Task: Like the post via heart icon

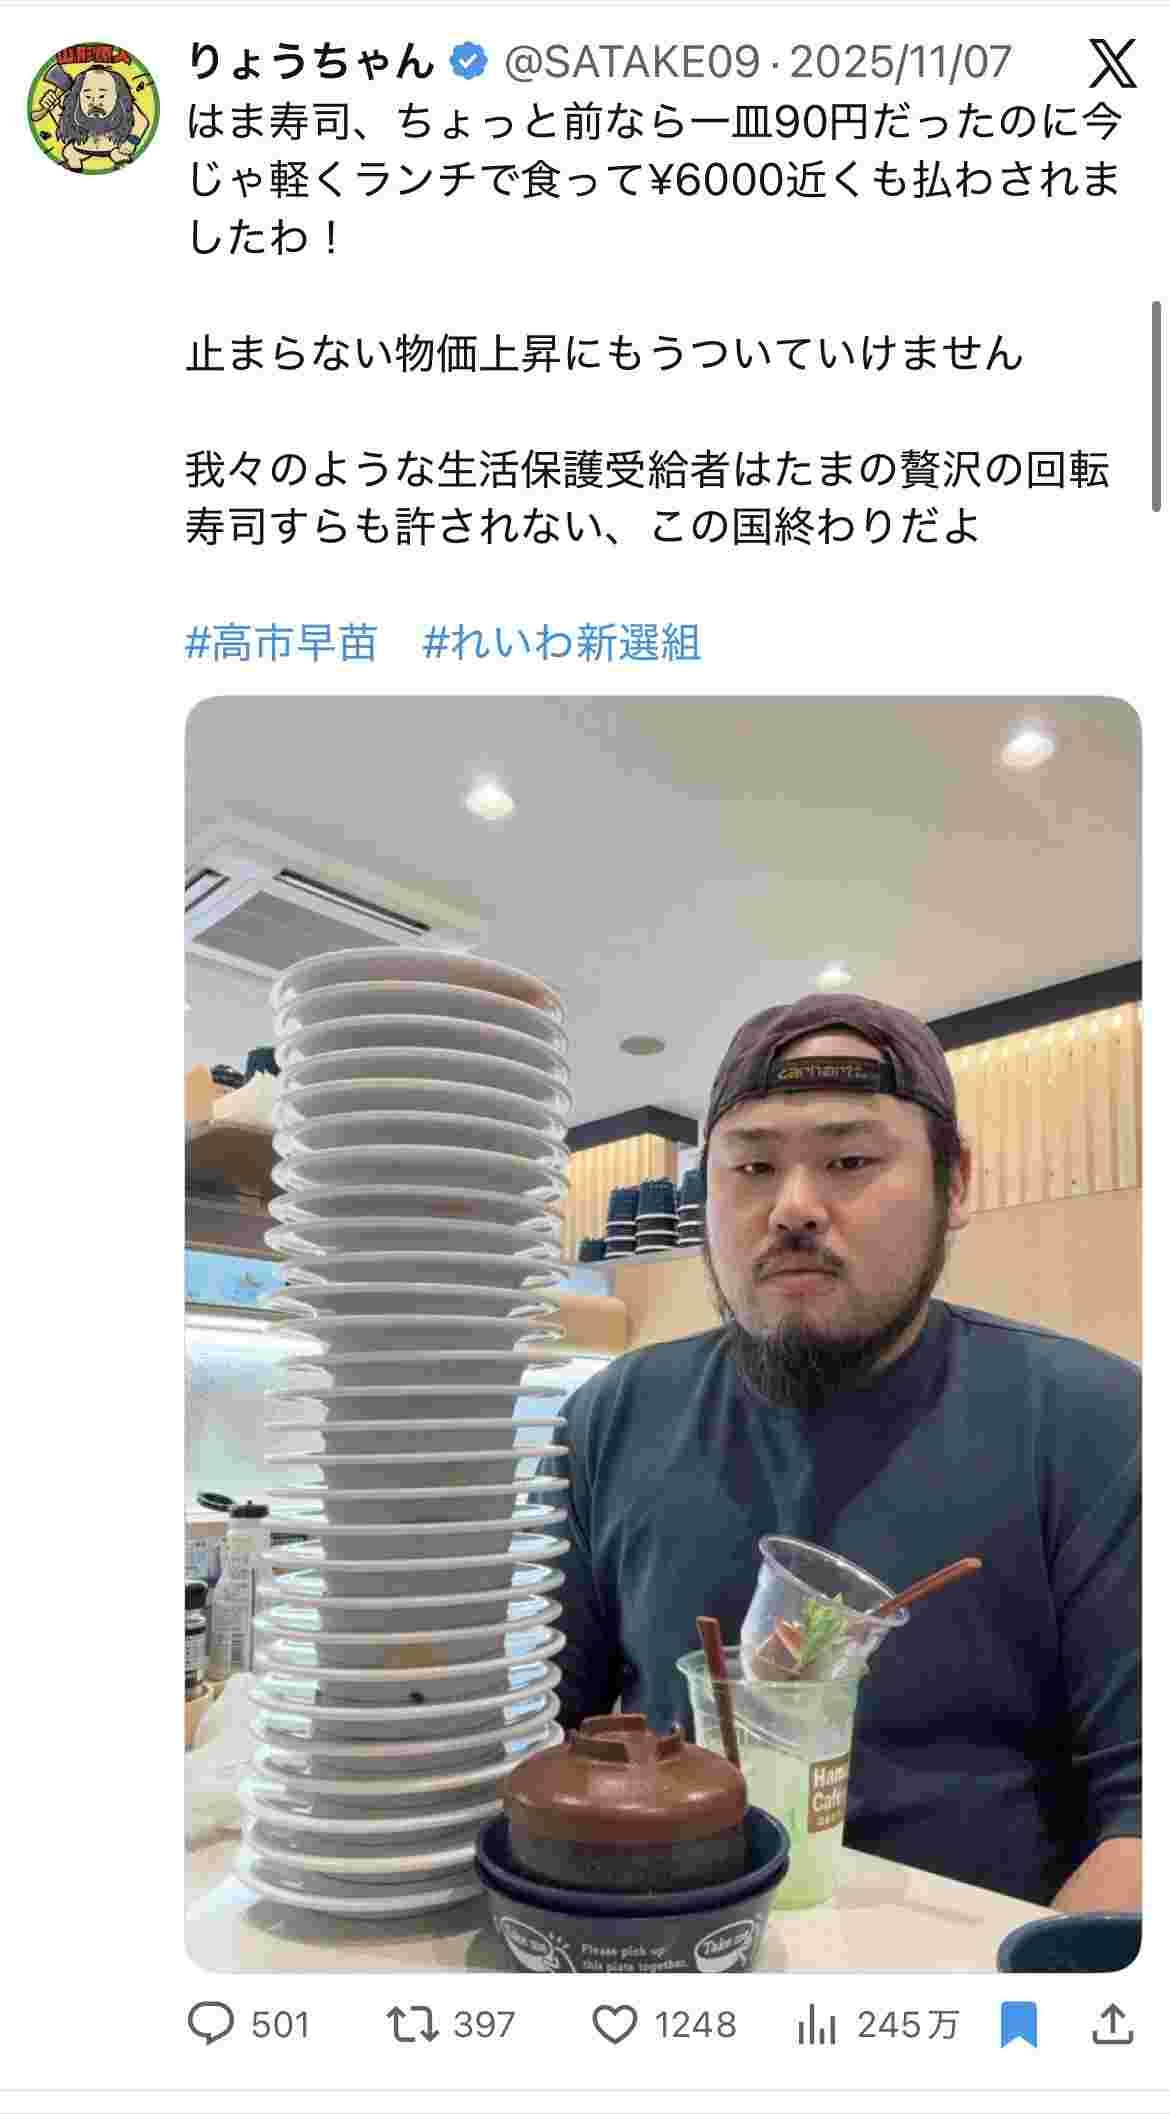Action: [615, 2025]
